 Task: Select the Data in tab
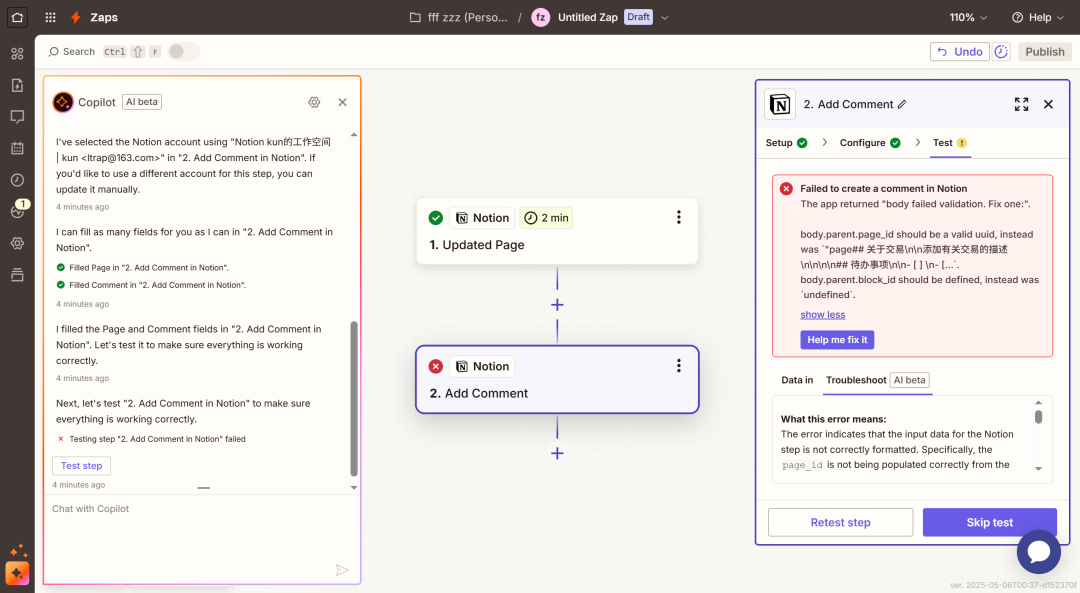pos(797,380)
